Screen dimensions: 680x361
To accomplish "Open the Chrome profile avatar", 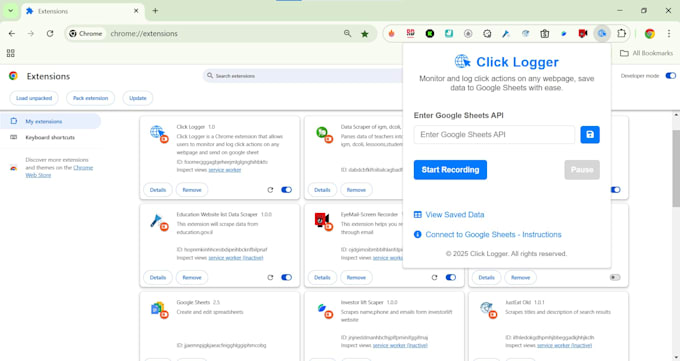I will point(650,33).
